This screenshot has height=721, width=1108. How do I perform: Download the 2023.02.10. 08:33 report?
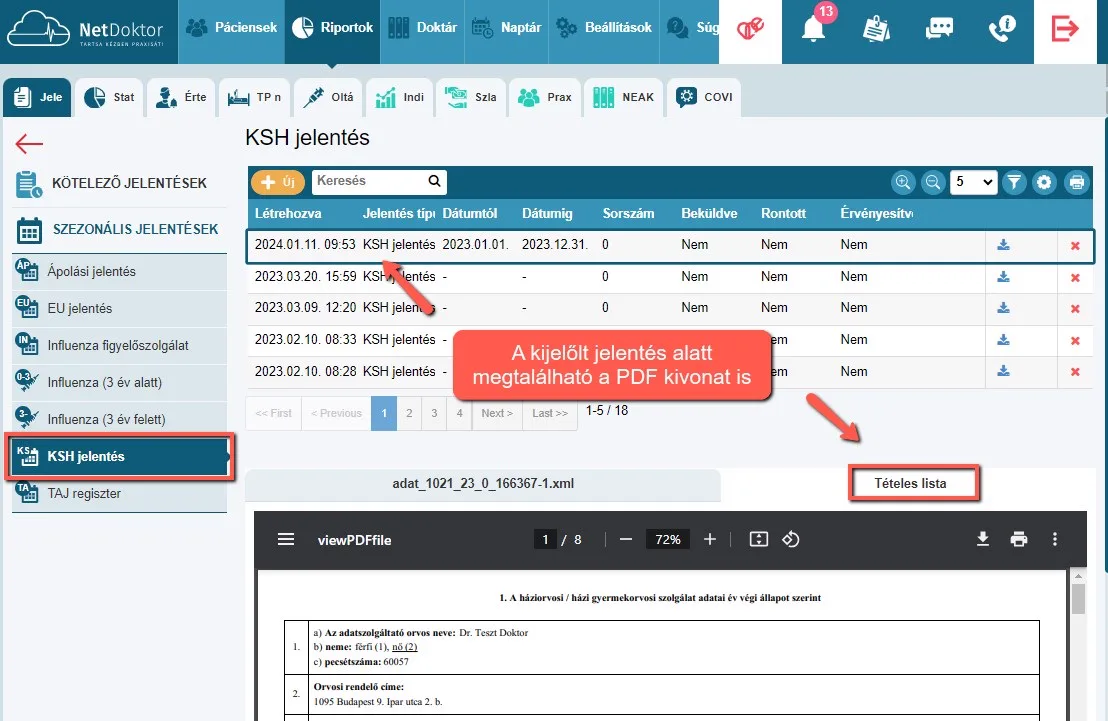pos(1003,340)
